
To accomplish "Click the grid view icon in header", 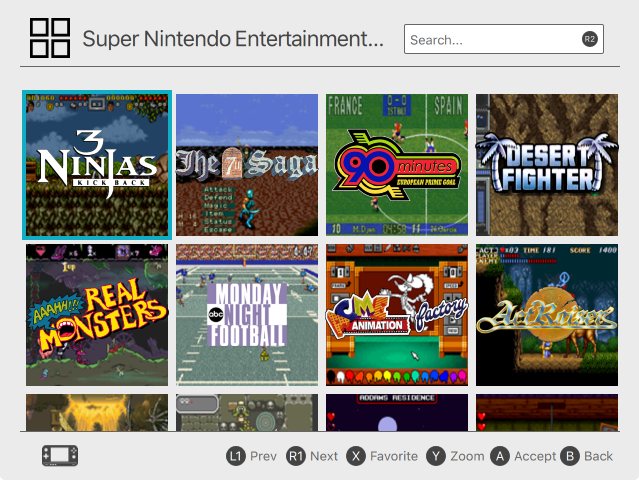I will 50,38.
